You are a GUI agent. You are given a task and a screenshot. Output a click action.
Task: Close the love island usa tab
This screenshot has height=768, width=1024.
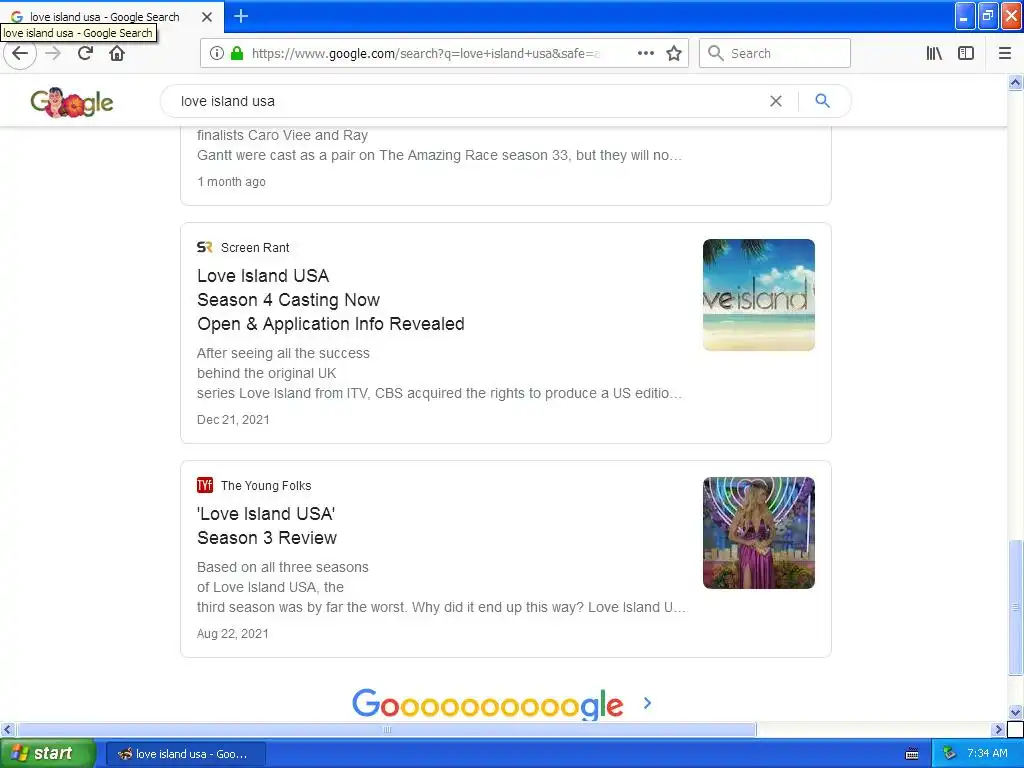207,17
